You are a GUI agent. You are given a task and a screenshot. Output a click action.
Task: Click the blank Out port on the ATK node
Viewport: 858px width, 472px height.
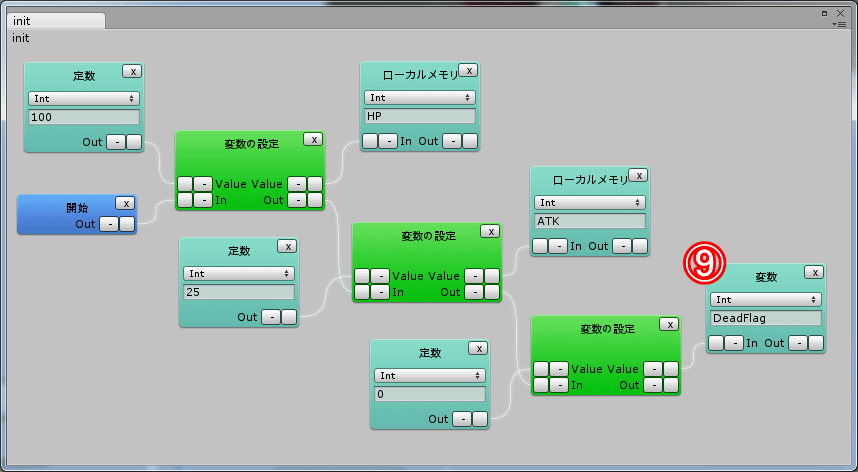(x=640, y=246)
